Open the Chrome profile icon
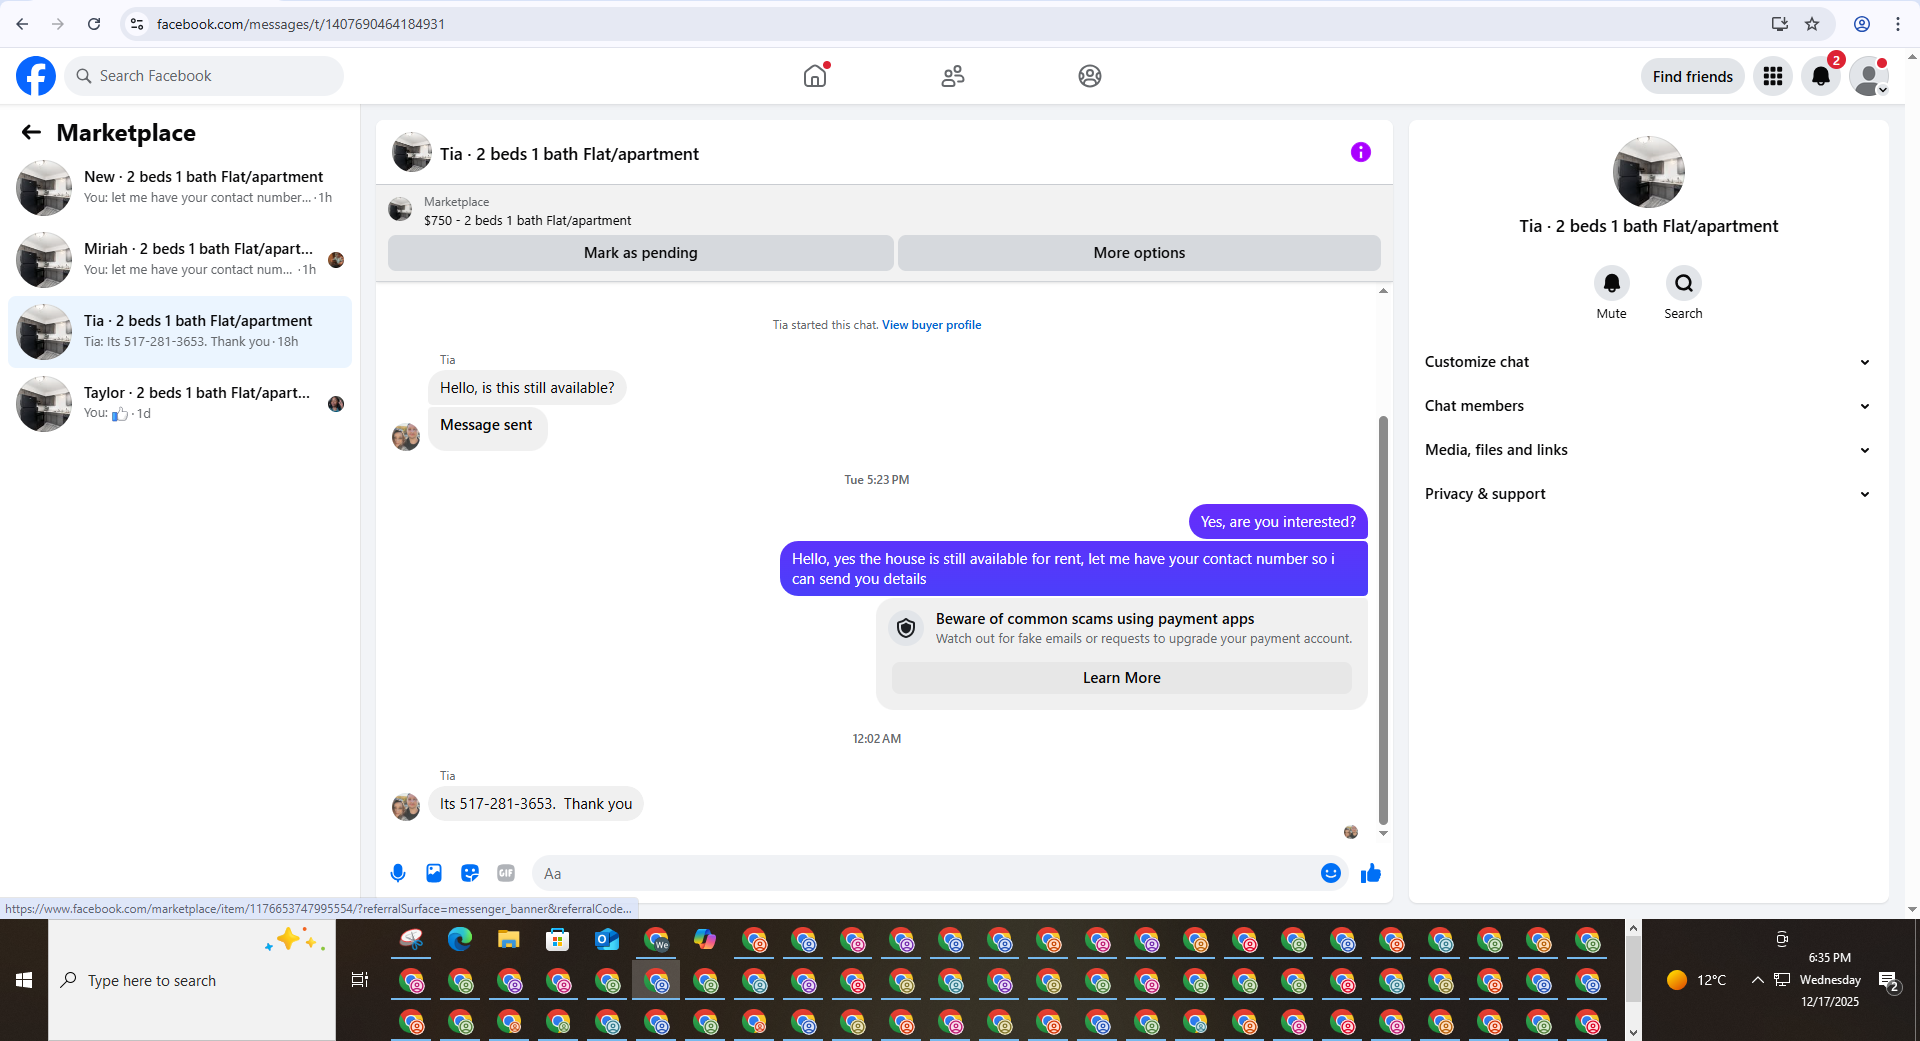 pos(1862,24)
